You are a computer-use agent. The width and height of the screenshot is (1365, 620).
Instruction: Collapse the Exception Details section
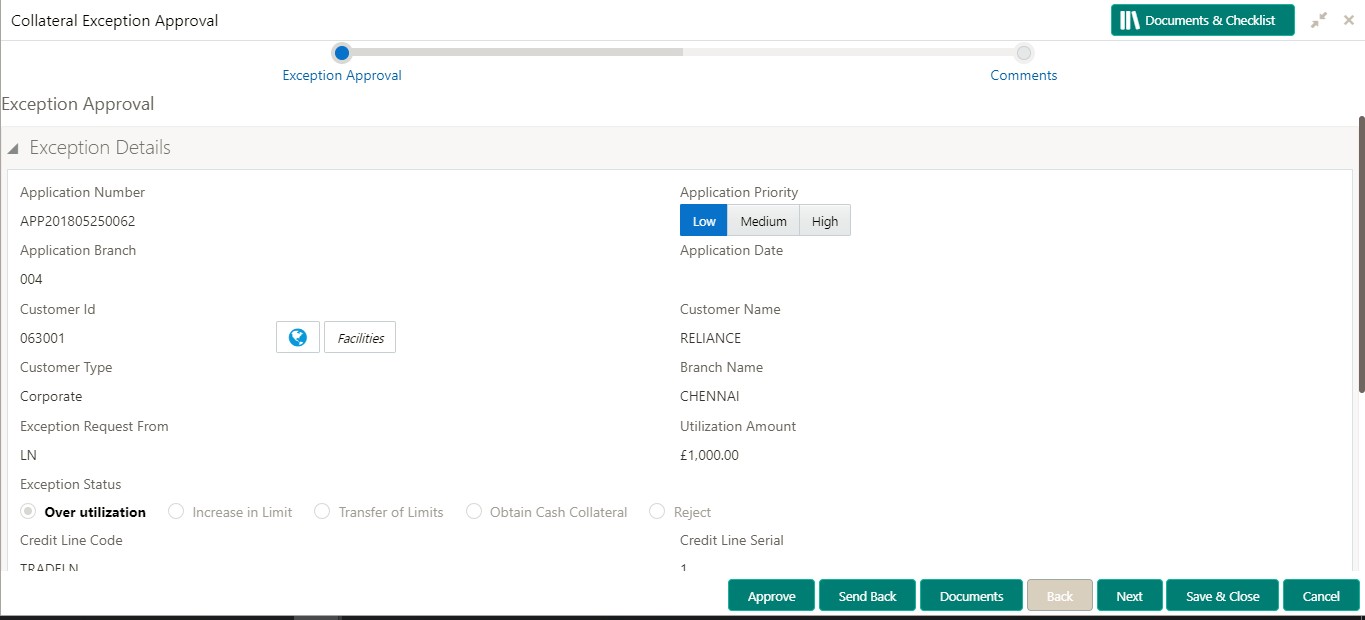[13, 149]
